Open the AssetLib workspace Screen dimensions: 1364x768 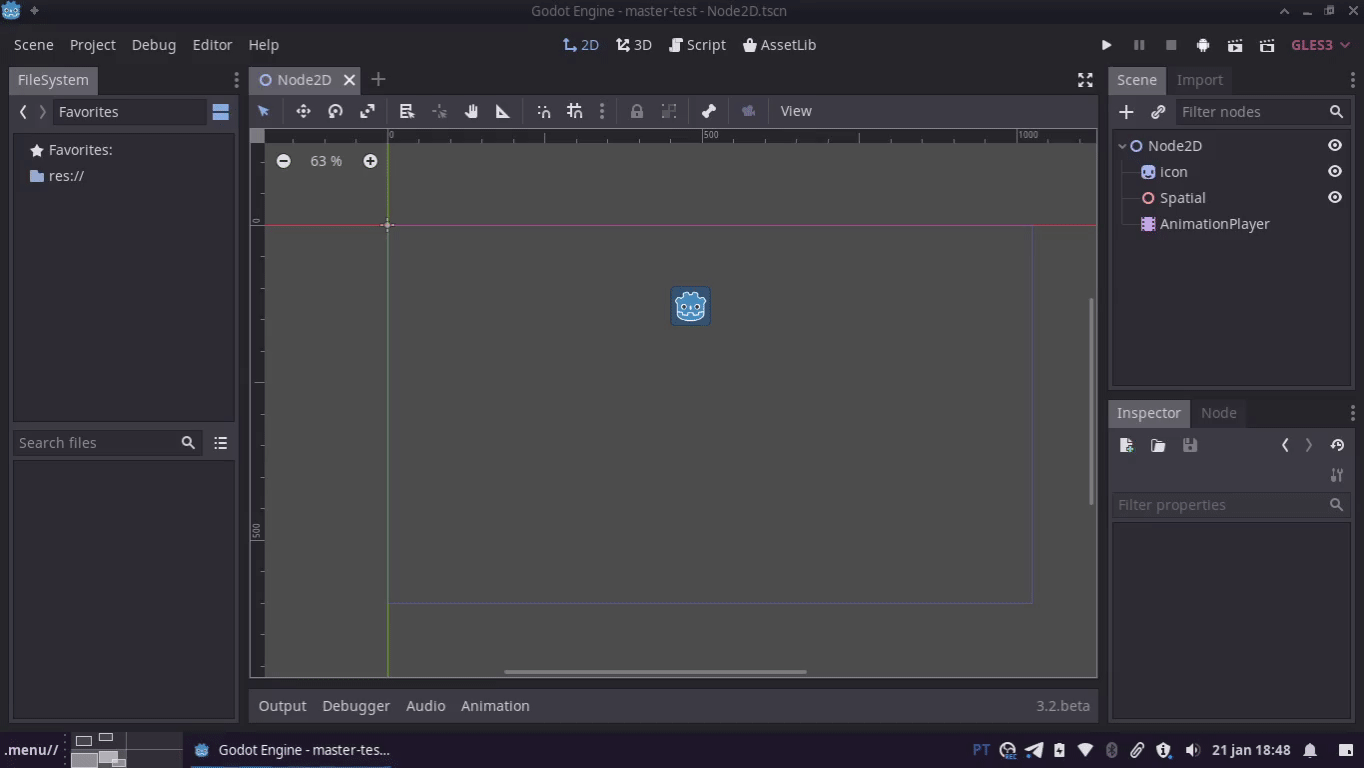pos(780,45)
